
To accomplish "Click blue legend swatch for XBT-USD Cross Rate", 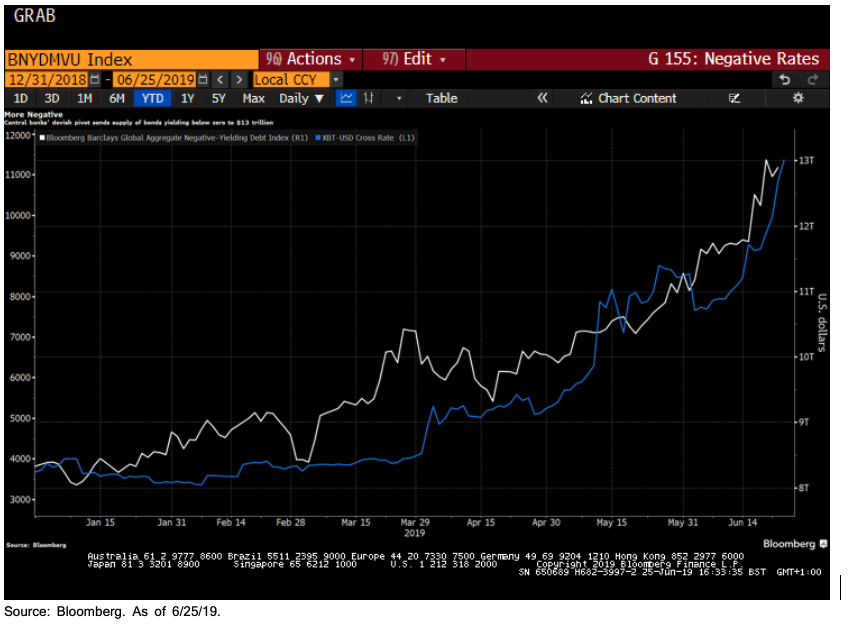I will [x=318, y=138].
